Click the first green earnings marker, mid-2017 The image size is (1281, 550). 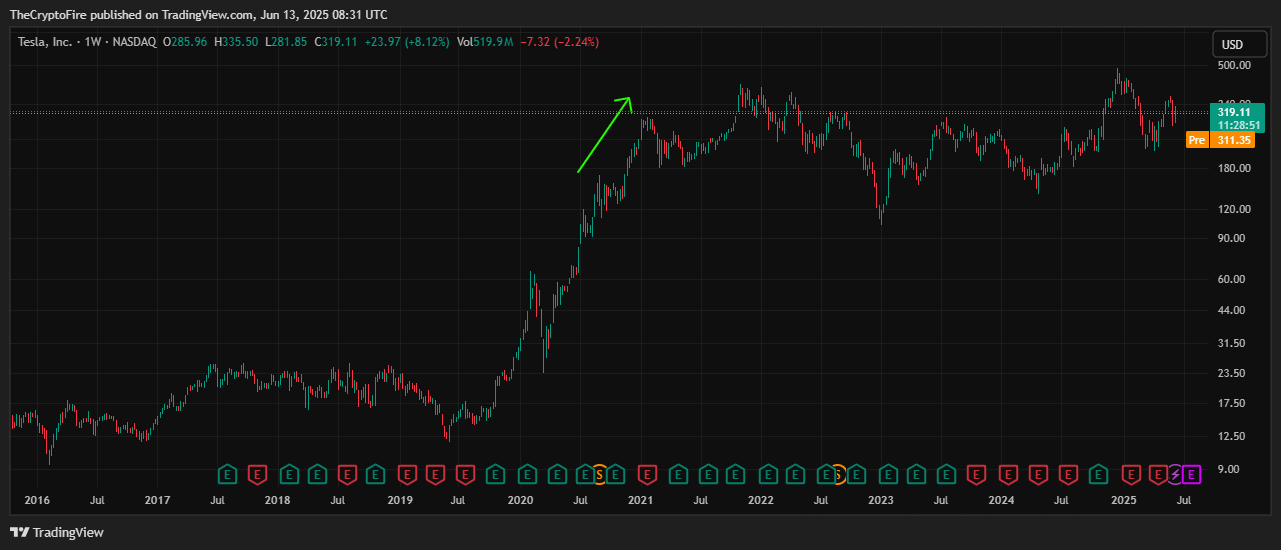pos(227,474)
